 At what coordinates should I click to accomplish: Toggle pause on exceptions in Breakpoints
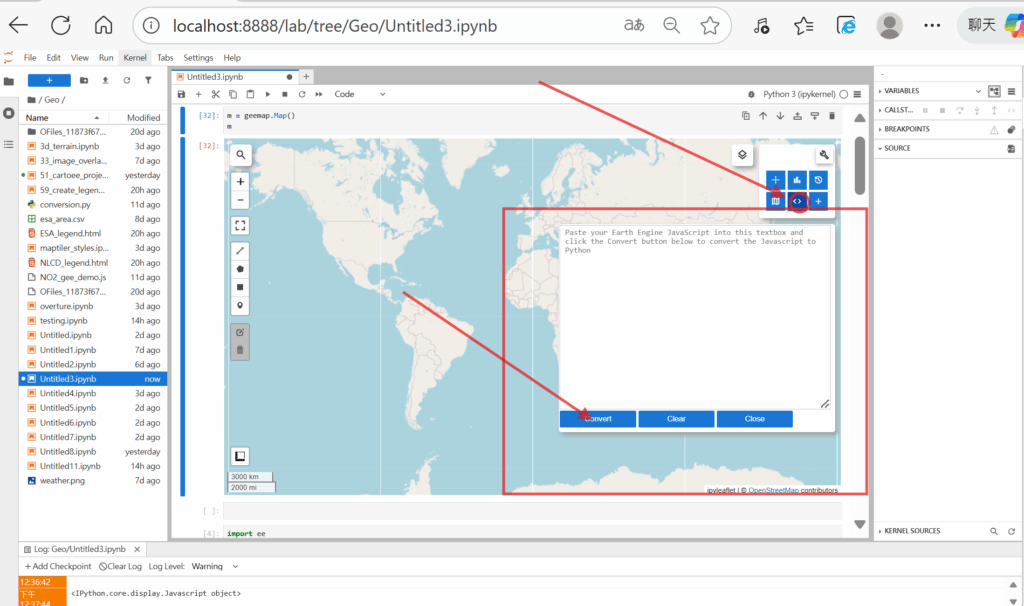tap(993, 129)
